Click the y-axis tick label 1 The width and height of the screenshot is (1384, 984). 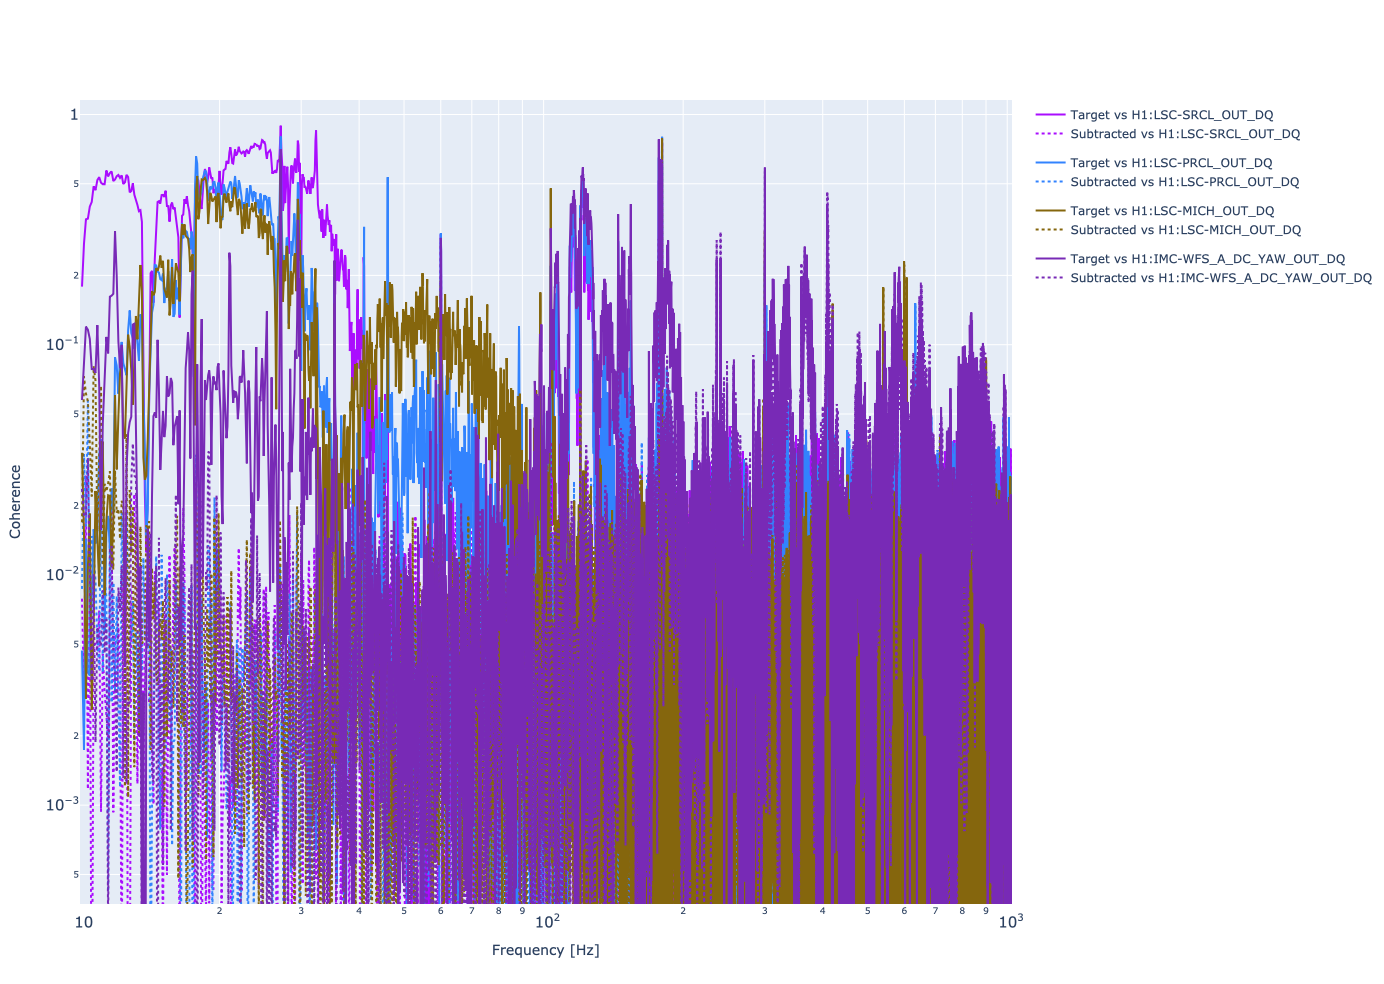point(73,115)
